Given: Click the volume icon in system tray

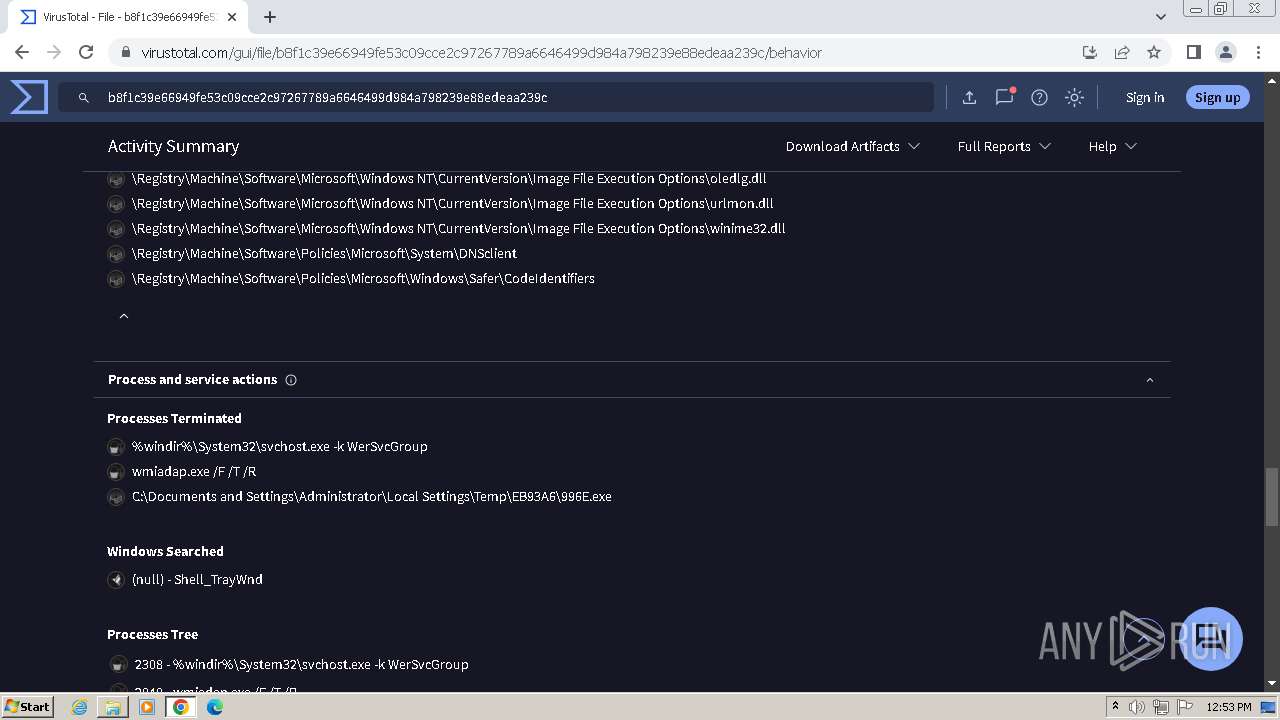Looking at the screenshot, I should click(1137, 707).
